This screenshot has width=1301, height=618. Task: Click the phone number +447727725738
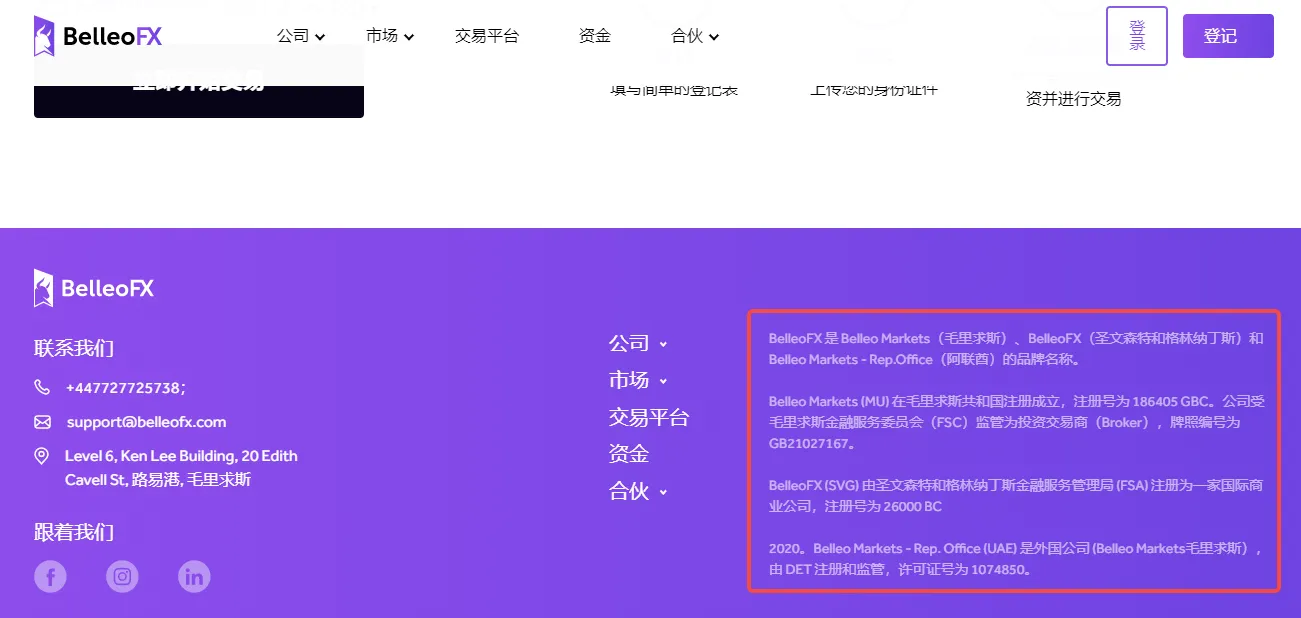126,388
